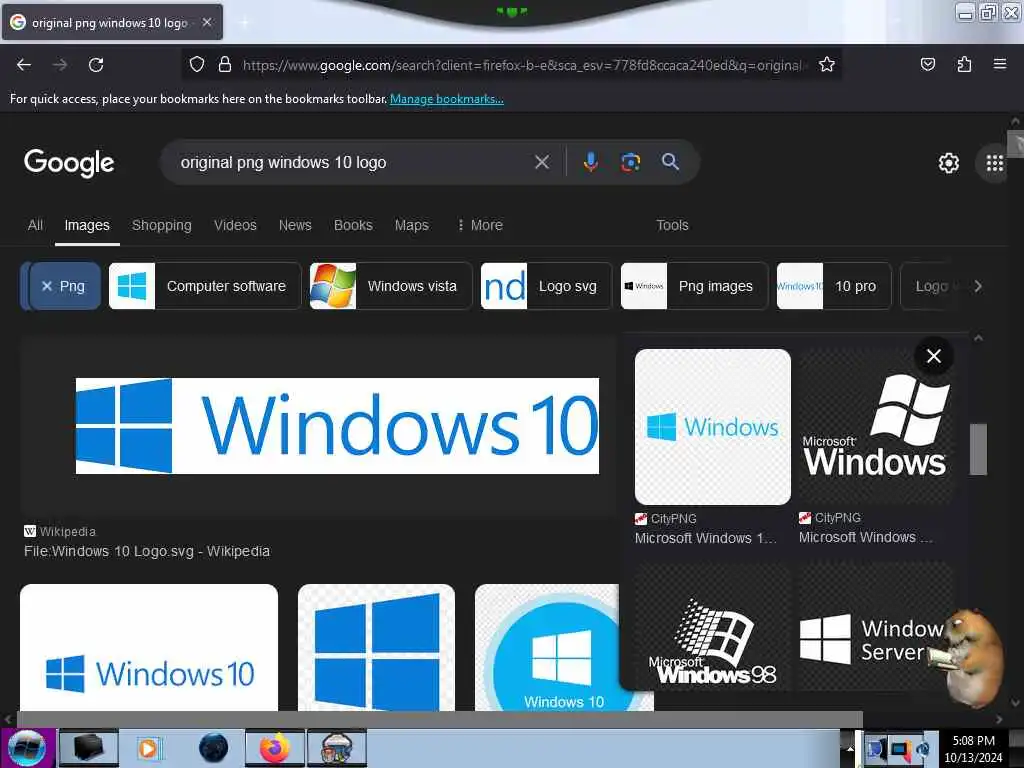
Task: Open the tracking protection shield icon
Action: tap(197, 64)
